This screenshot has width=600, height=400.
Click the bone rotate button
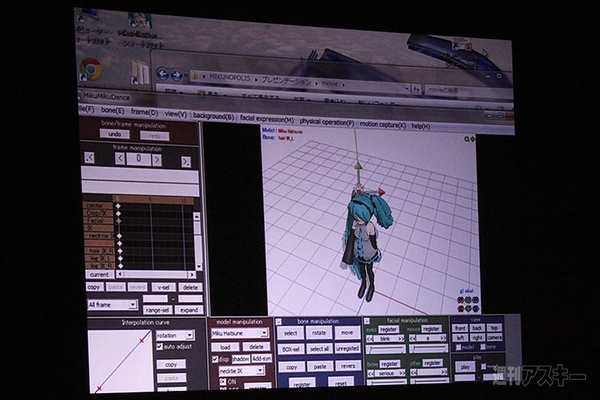pyautogui.click(x=319, y=333)
